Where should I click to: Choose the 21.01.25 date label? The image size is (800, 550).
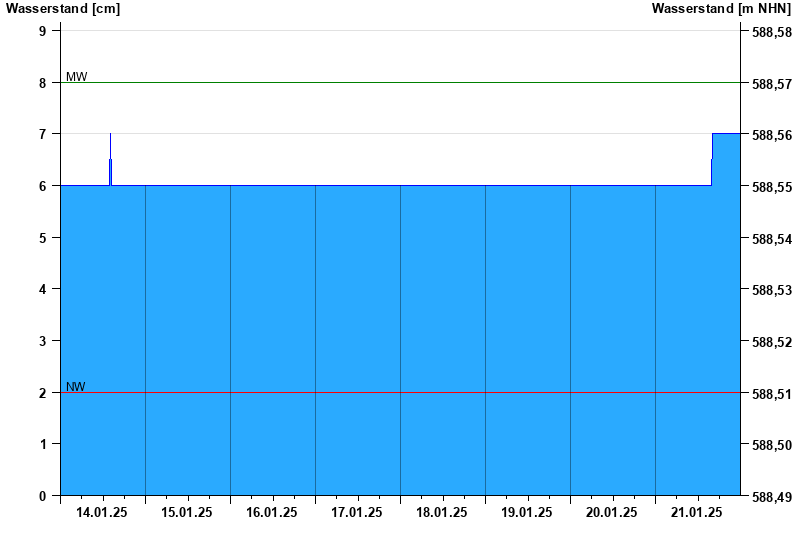pyautogui.click(x=697, y=512)
